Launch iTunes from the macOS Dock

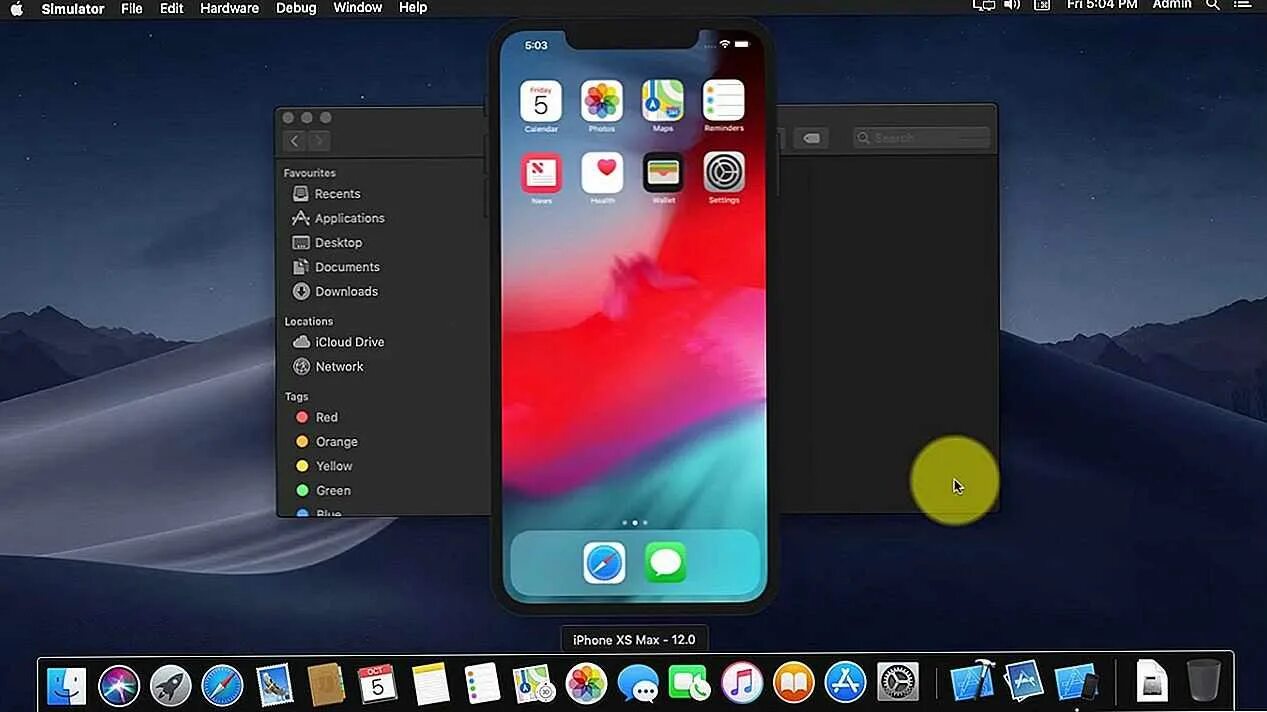[742, 685]
